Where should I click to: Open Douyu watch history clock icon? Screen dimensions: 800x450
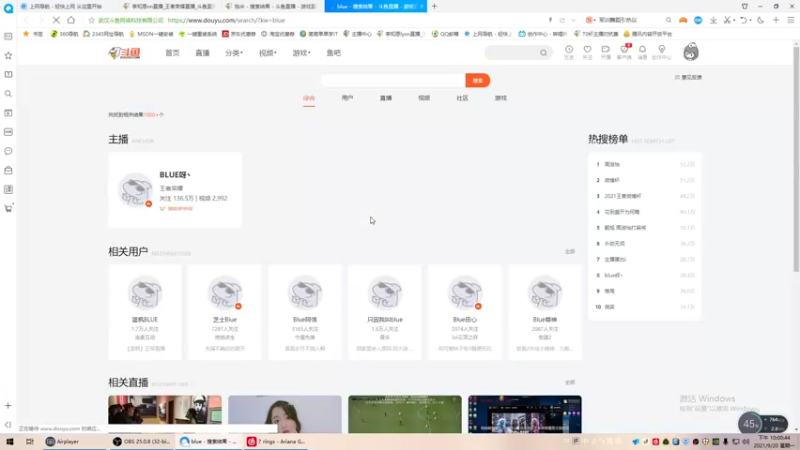coord(569,52)
